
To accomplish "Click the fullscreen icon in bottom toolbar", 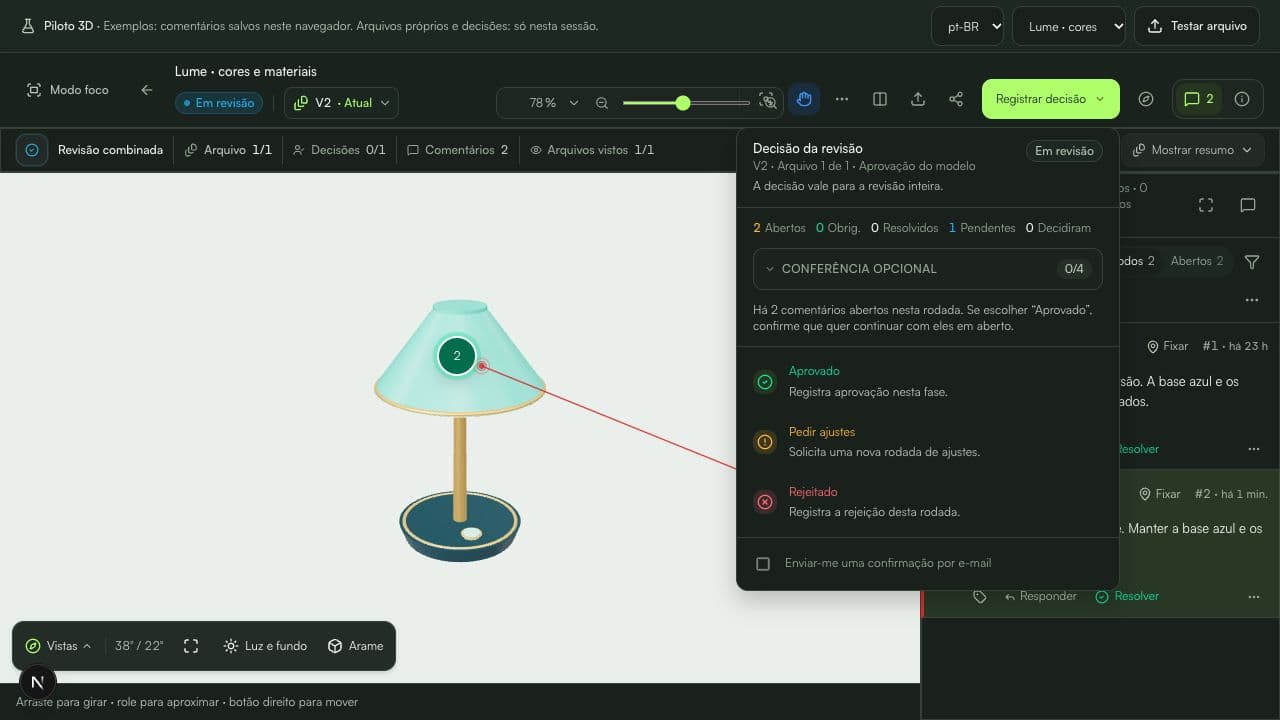I will point(191,646).
